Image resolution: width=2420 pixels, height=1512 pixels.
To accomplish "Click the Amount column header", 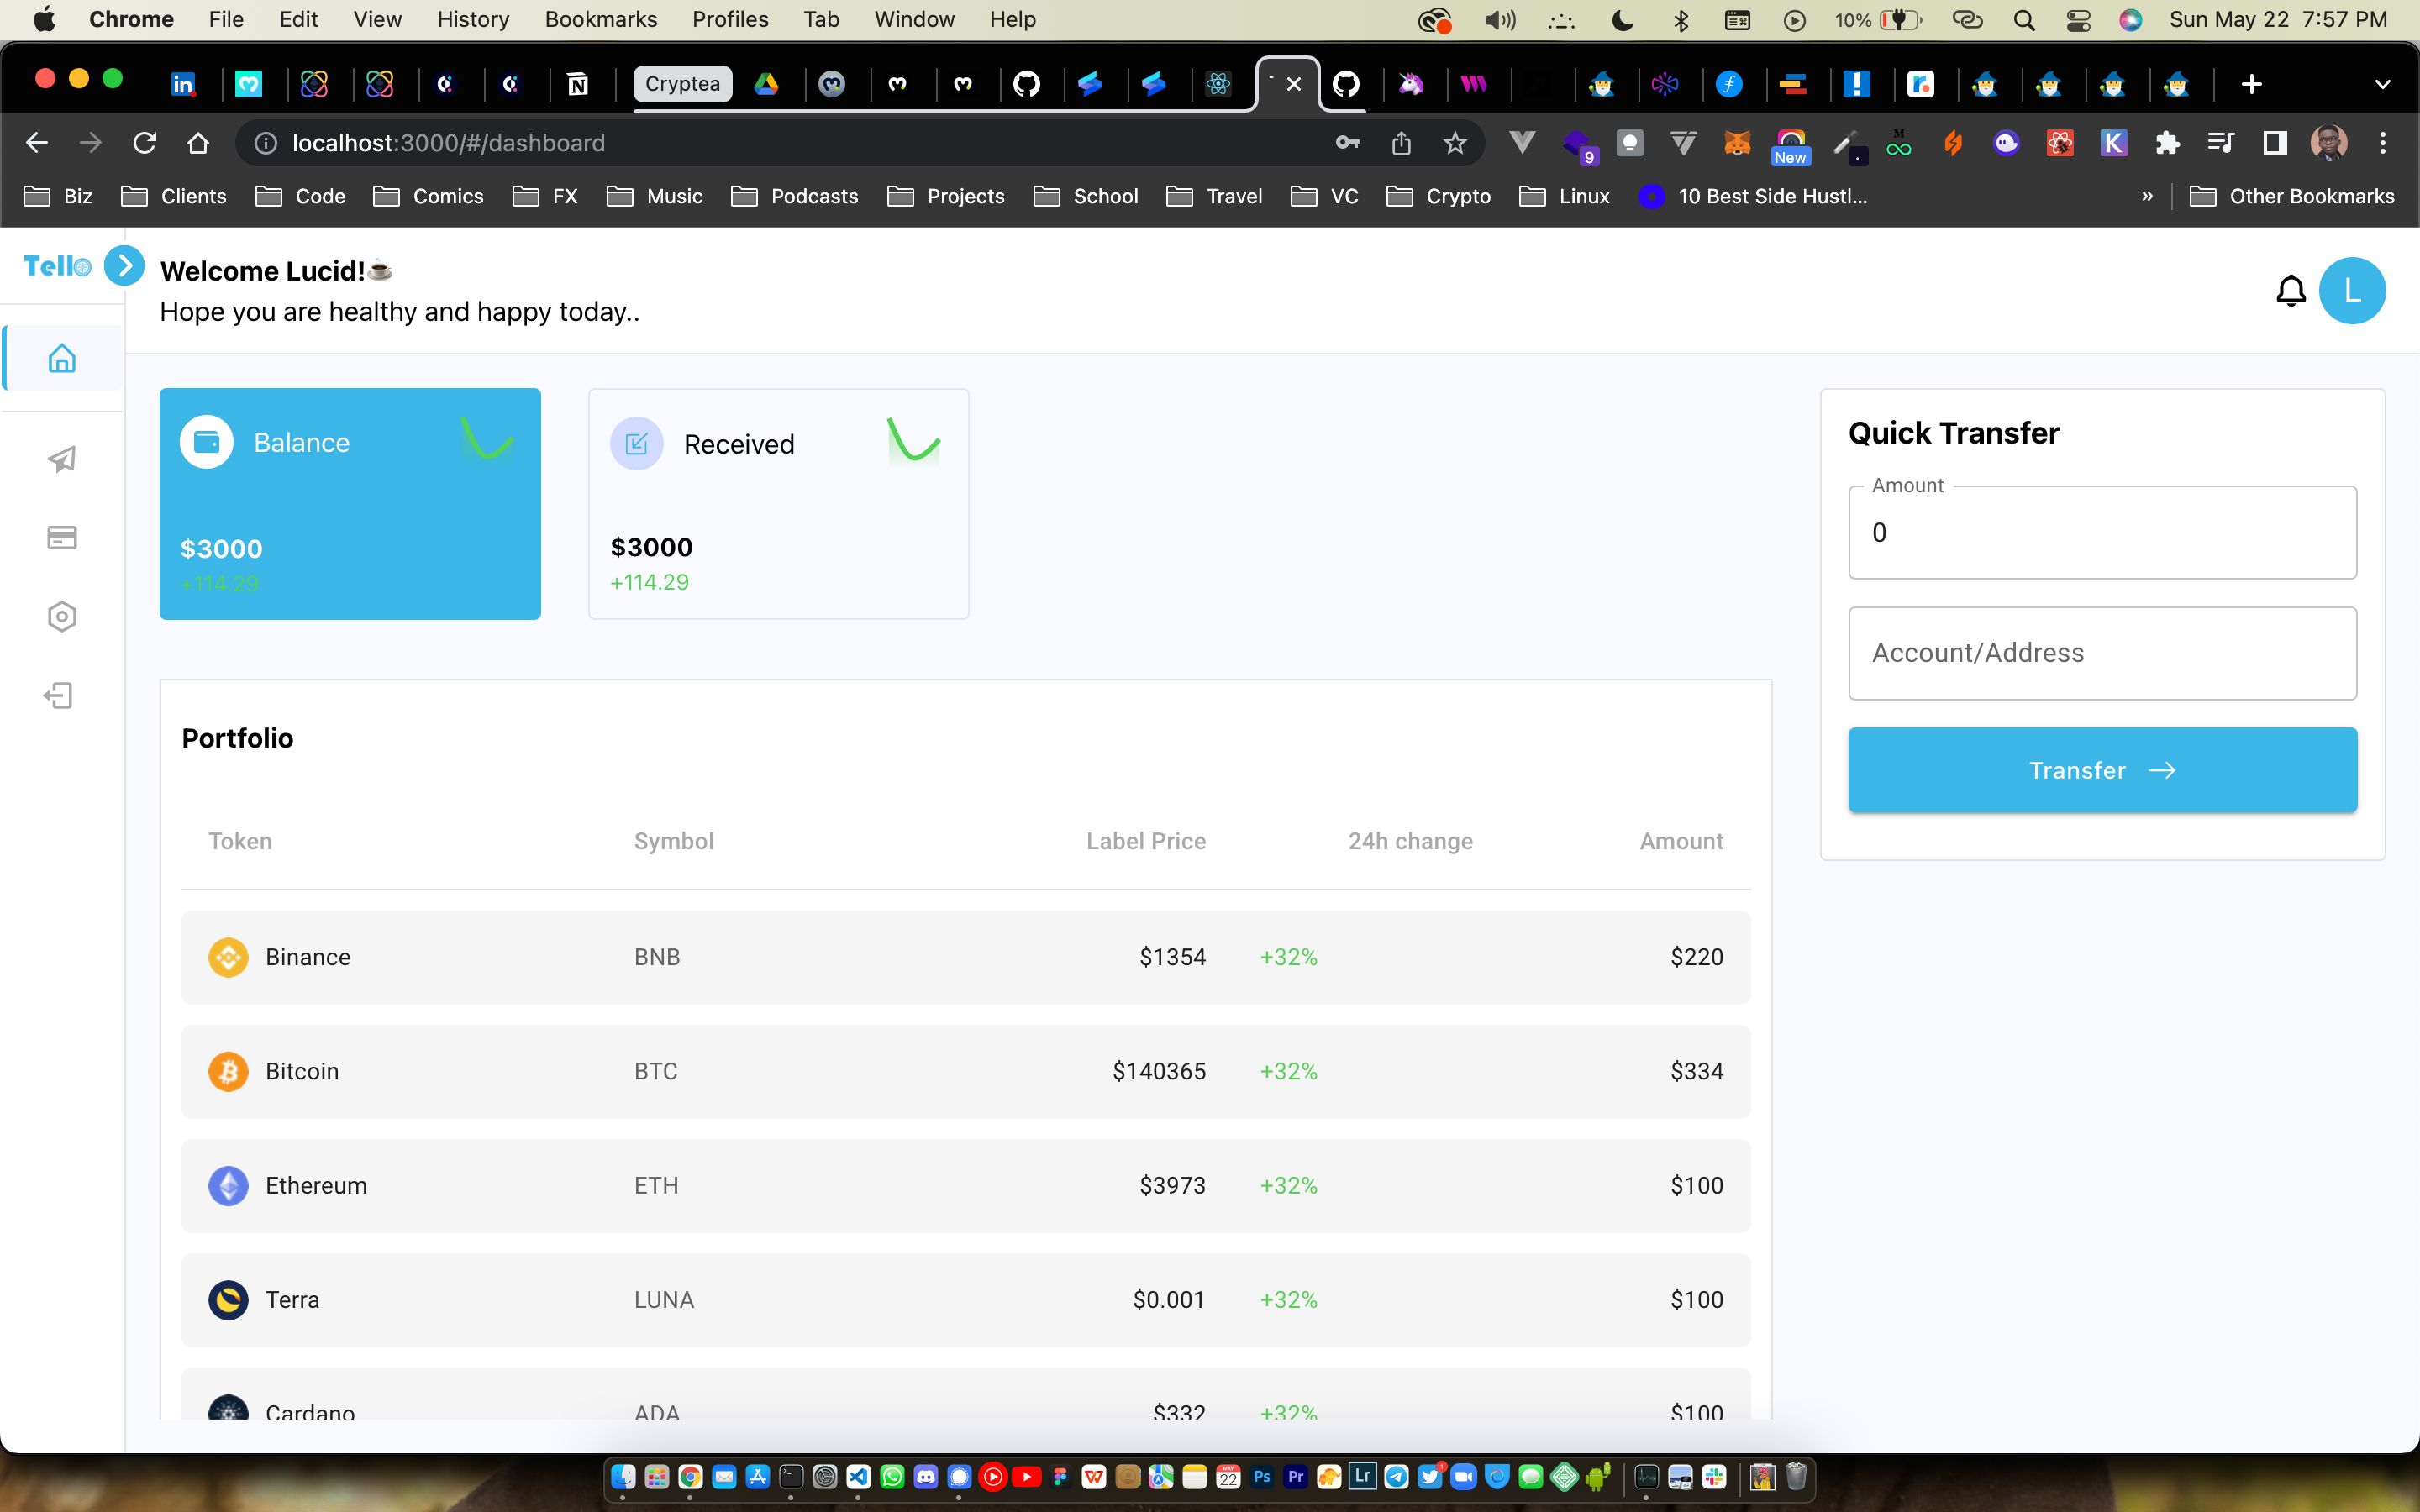I will pos(1681,841).
